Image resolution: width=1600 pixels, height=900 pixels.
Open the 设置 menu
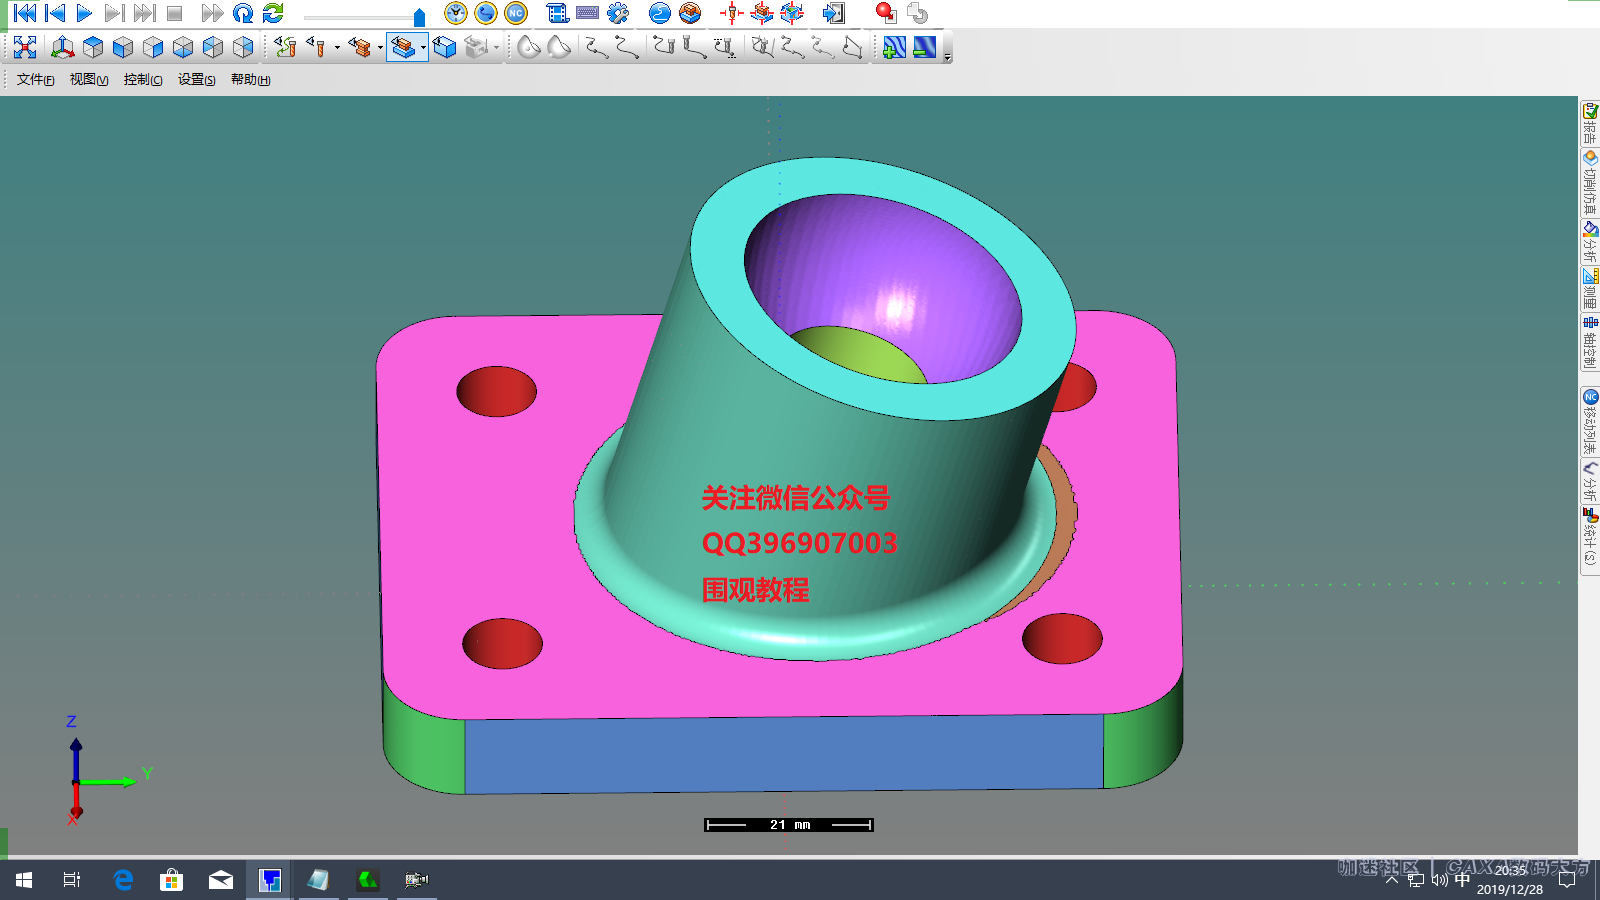[196, 80]
